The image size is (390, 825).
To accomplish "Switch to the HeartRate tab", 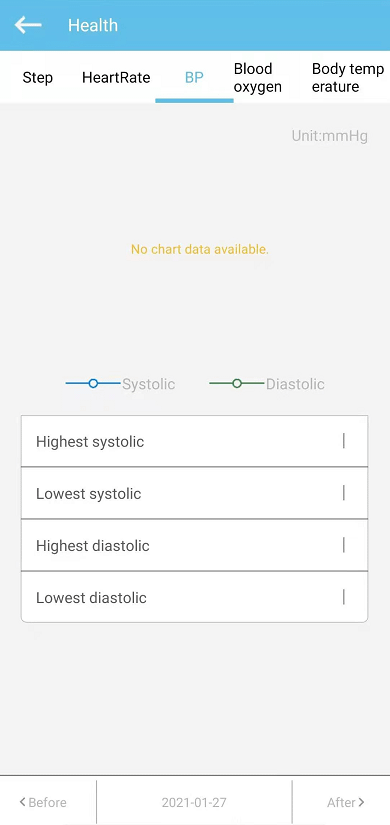I will click(x=116, y=78).
